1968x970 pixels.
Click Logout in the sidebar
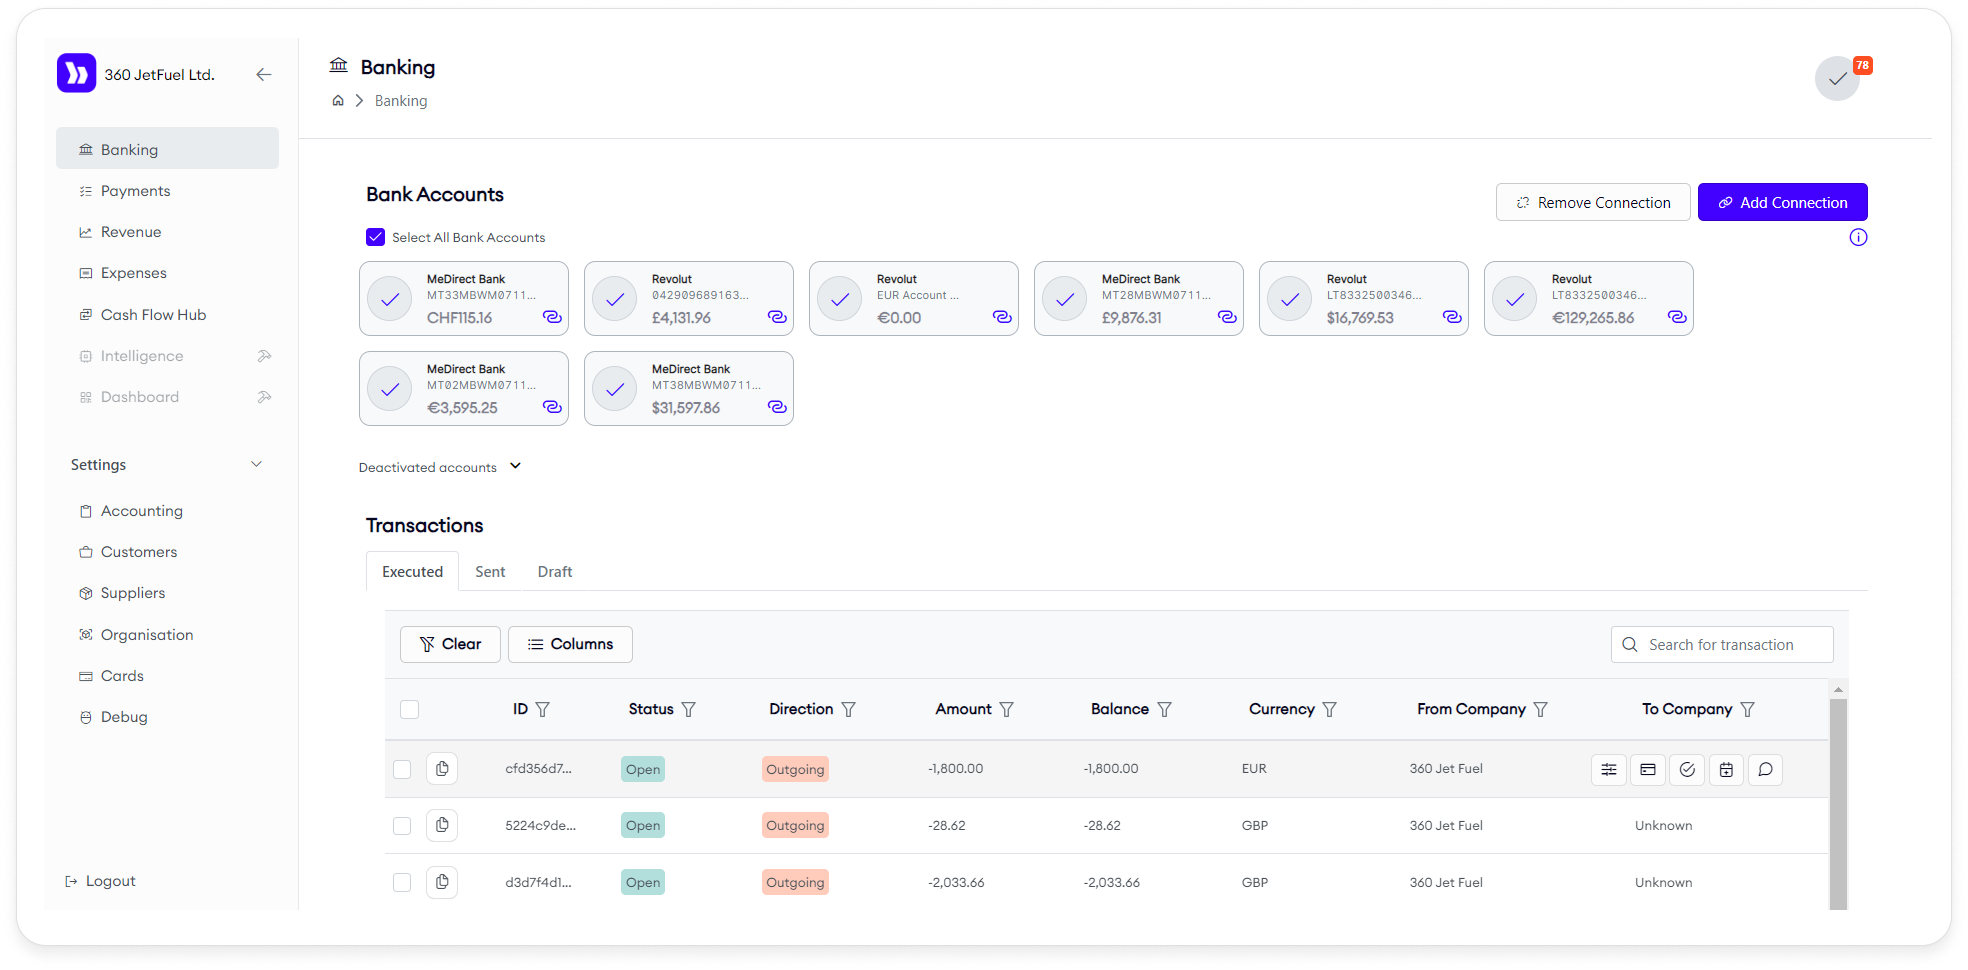(100, 881)
